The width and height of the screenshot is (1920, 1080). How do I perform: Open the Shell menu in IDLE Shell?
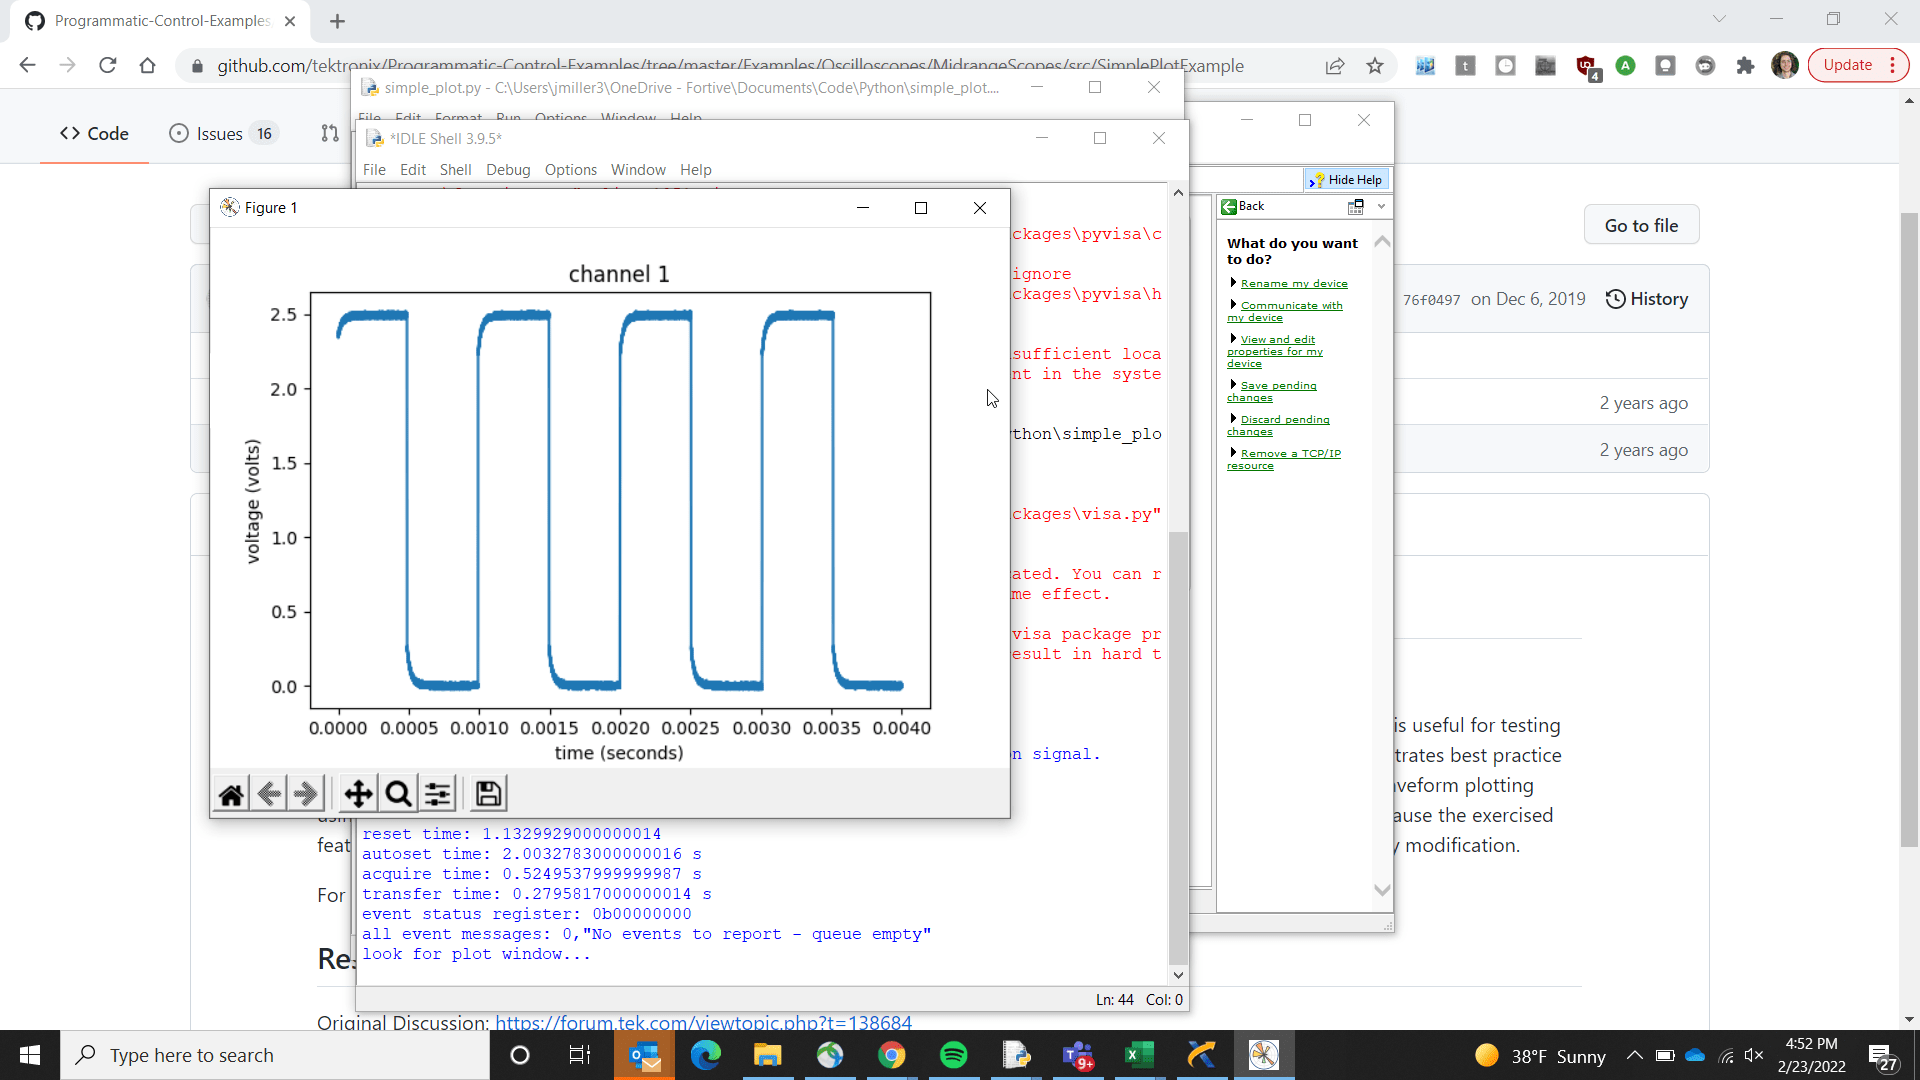pos(455,170)
